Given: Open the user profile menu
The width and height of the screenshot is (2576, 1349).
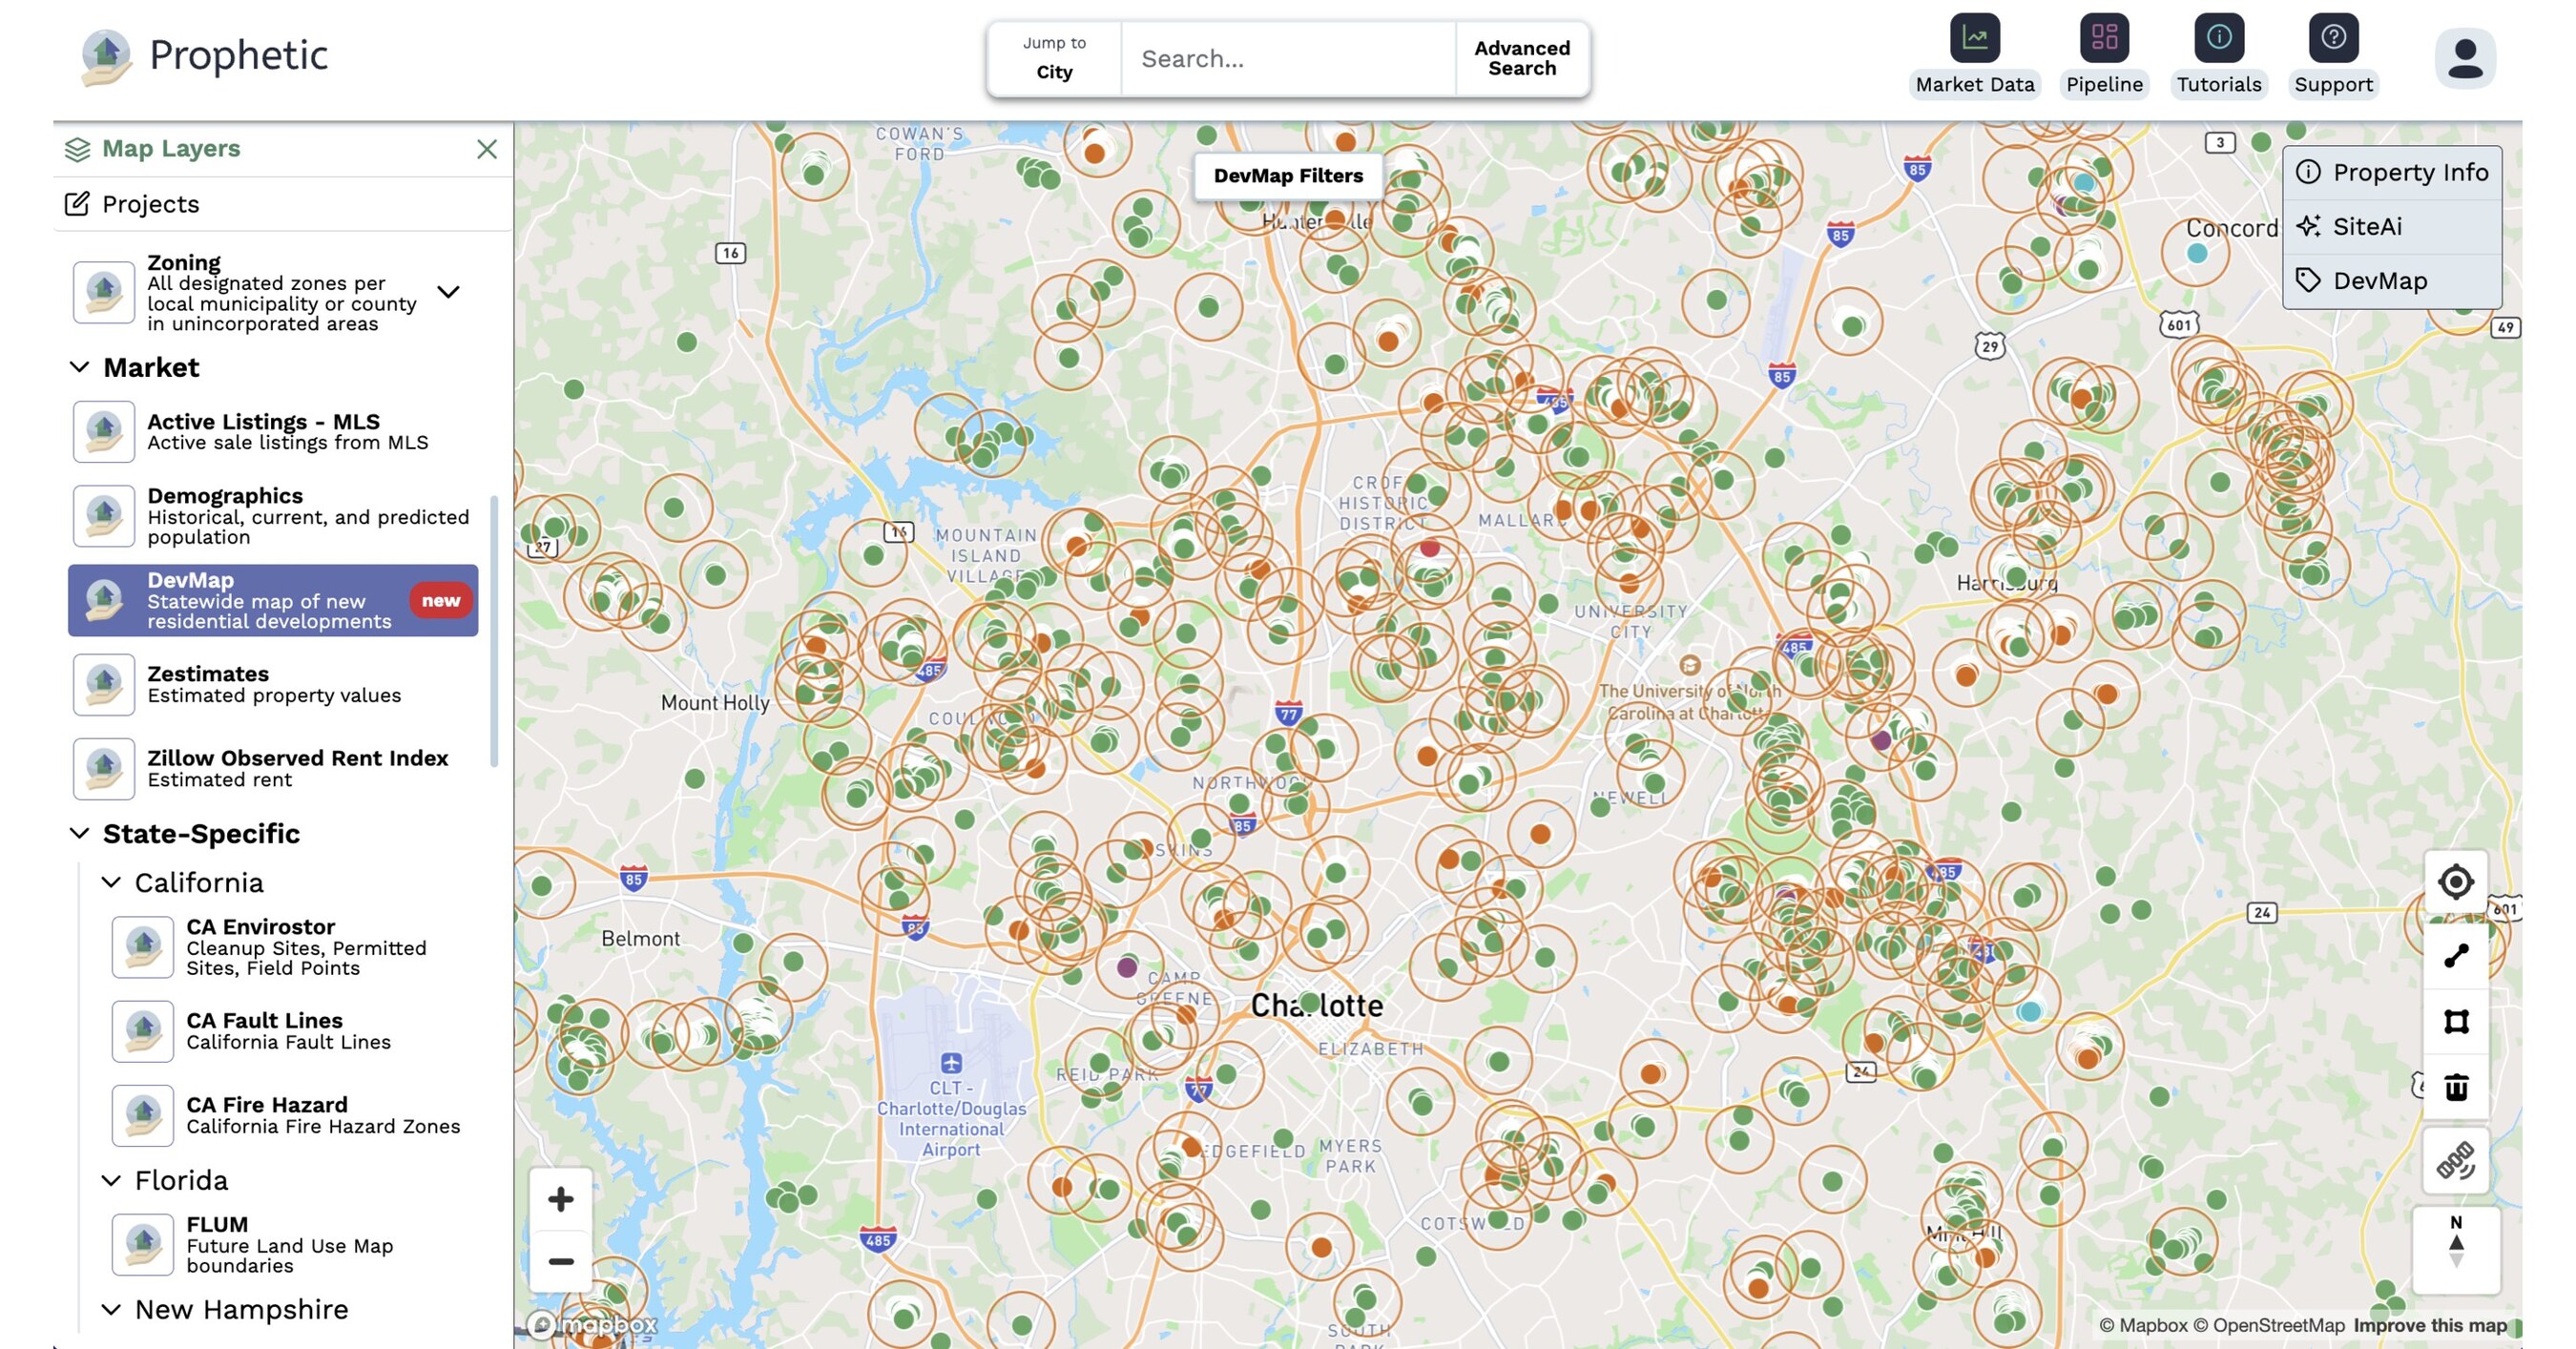Looking at the screenshot, I should click(x=2465, y=58).
